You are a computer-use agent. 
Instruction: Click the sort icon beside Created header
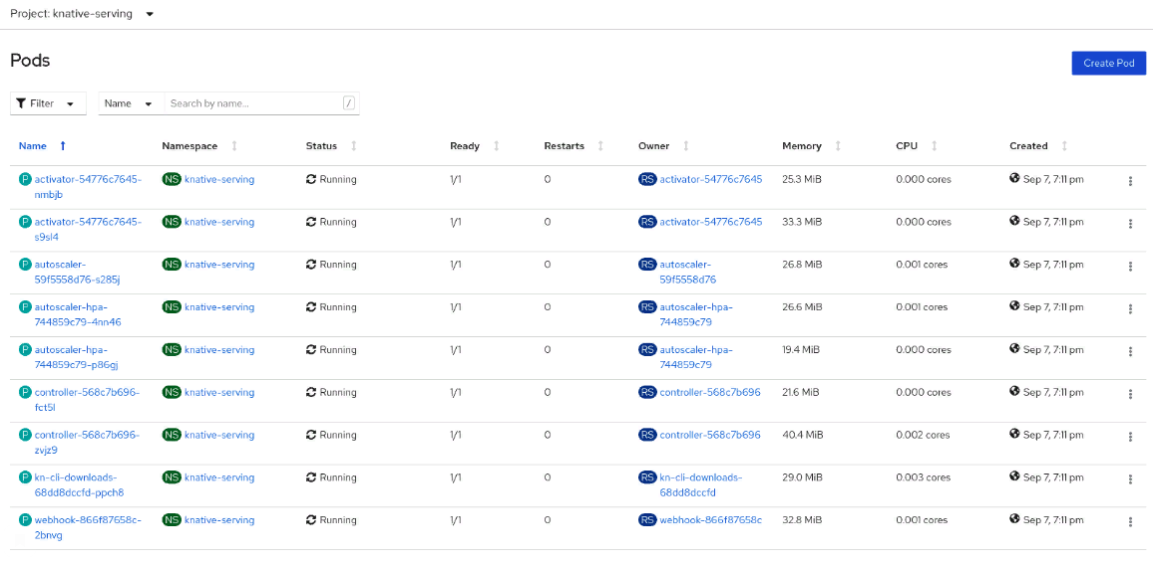(1064, 146)
